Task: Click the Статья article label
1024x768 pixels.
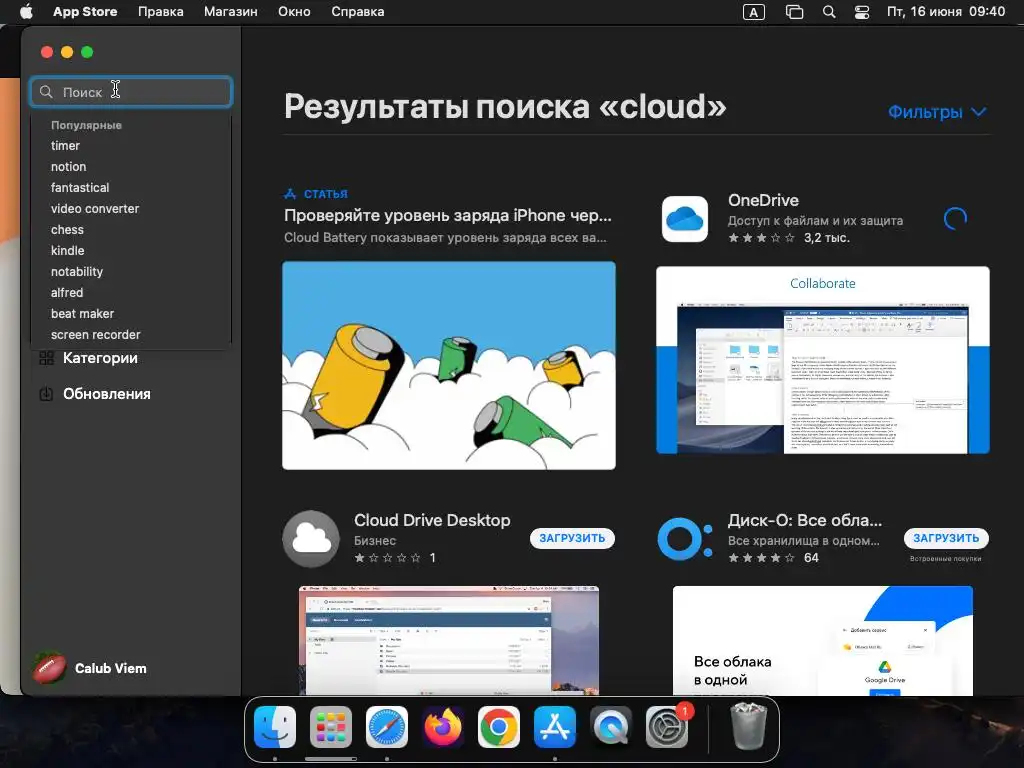Action: click(x=326, y=194)
